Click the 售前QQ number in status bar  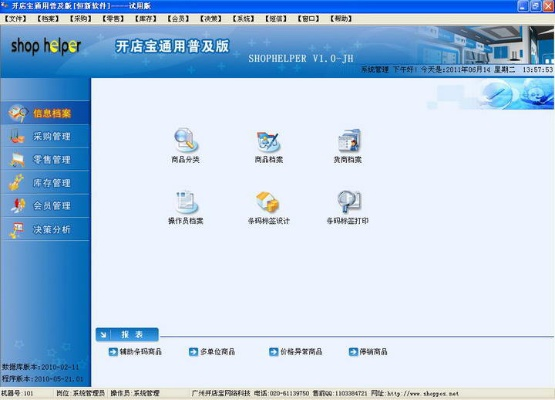coord(340,393)
